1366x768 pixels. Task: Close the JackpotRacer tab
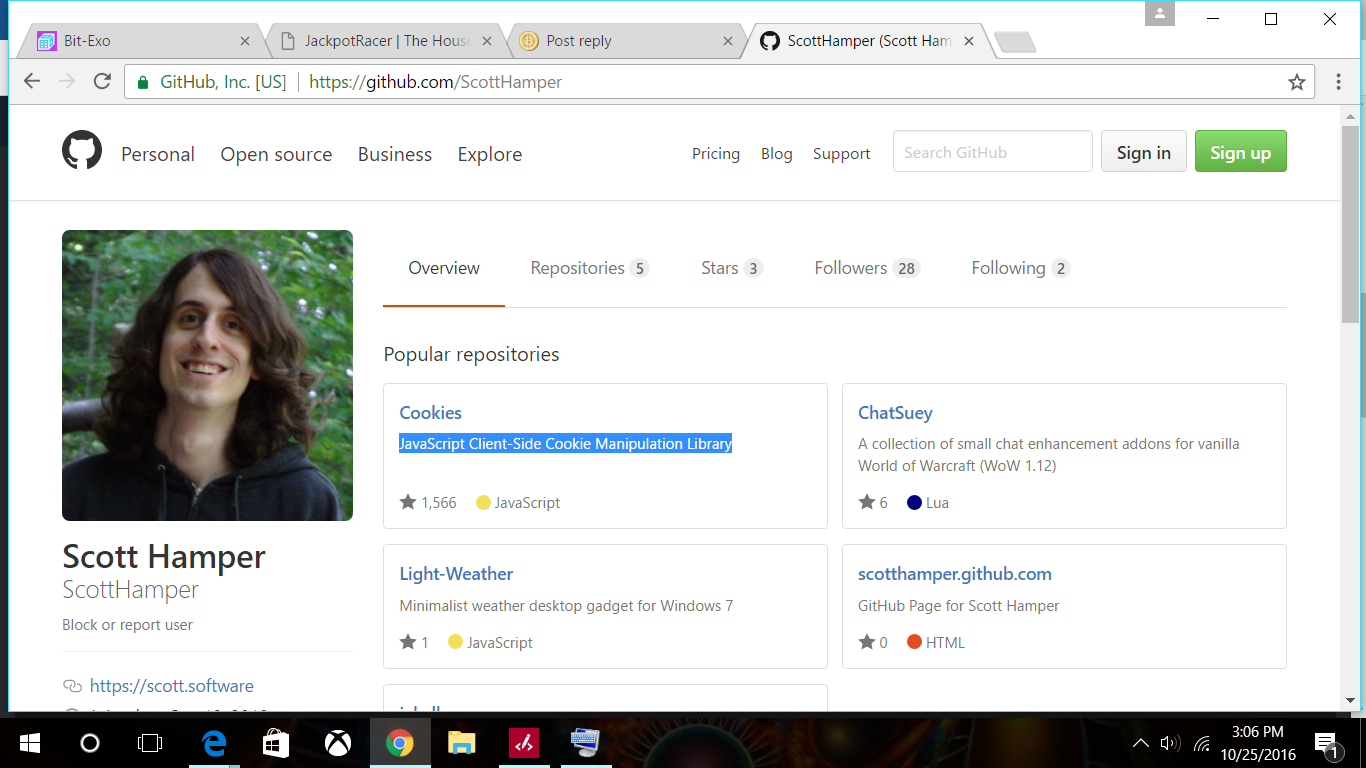pyautogui.click(x=487, y=41)
